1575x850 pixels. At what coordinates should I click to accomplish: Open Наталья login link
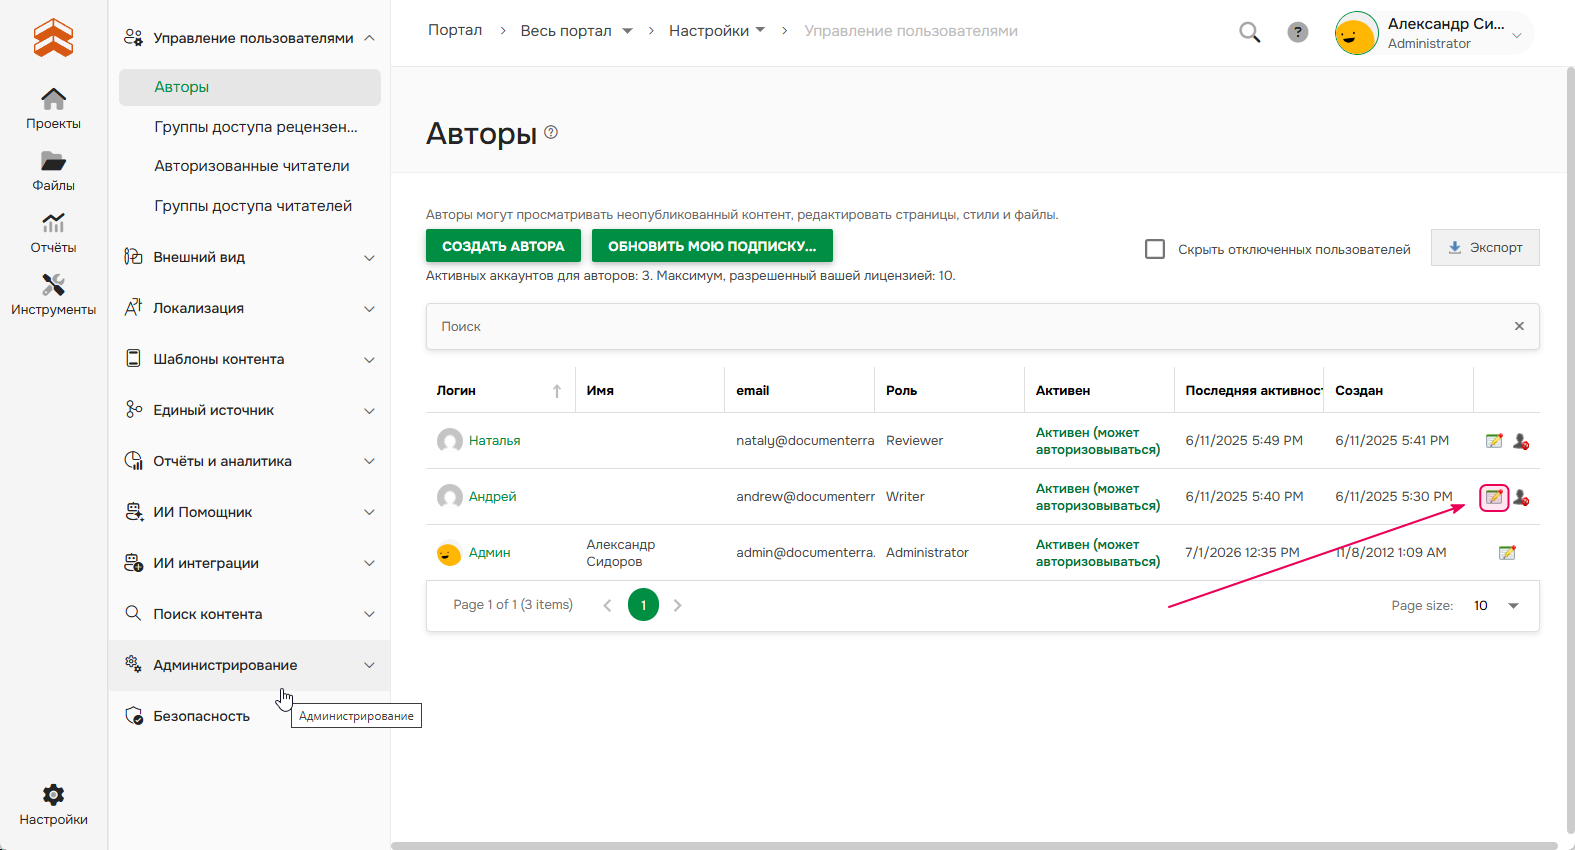tap(494, 441)
